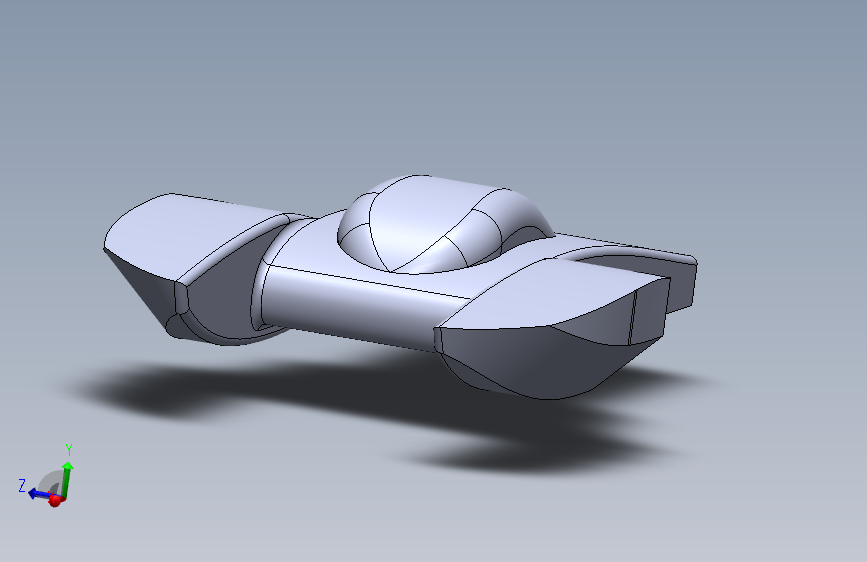Select the dome on top of the model
867x562 pixels.
click(426, 224)
